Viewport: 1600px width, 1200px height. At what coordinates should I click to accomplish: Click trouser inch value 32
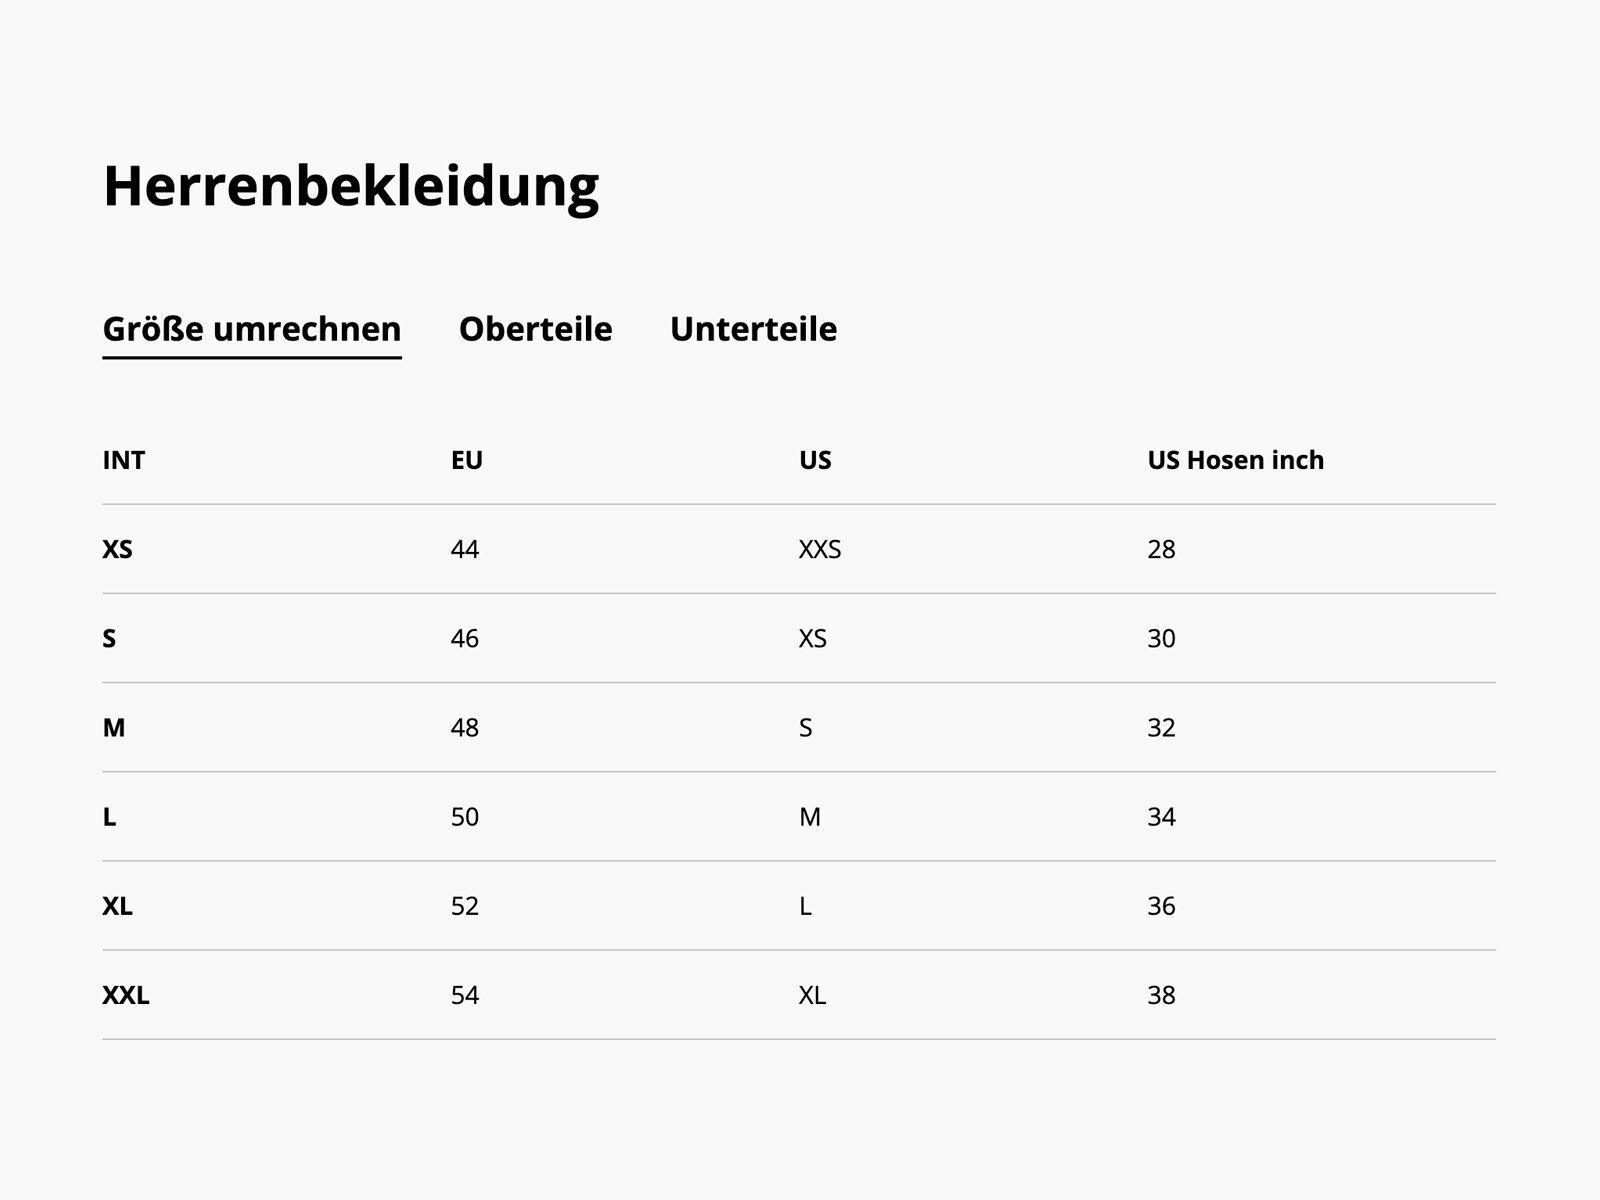pyautogui.click(x=1161, y=728)
